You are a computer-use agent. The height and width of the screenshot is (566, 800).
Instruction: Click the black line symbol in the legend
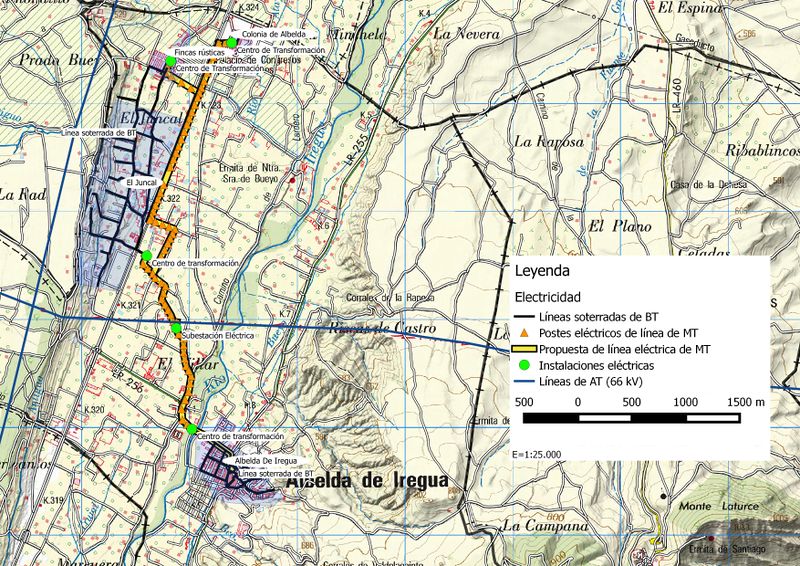tap(525, 315)
